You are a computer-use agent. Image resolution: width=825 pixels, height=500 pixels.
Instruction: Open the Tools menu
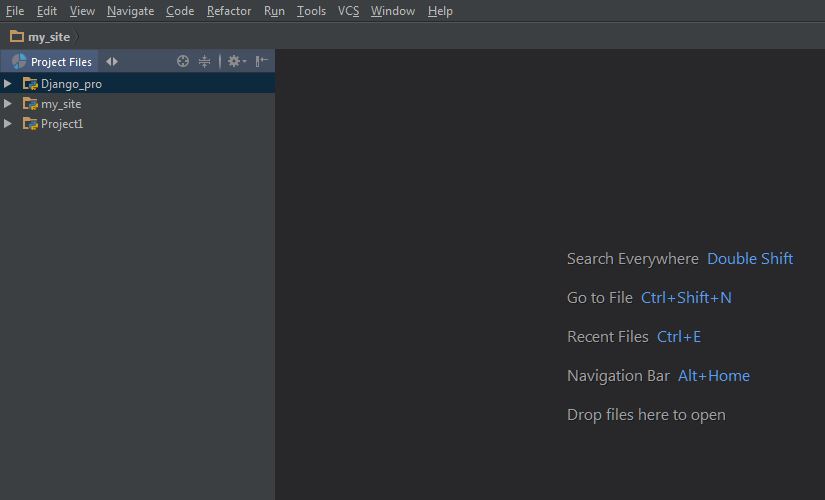point(311,11)
